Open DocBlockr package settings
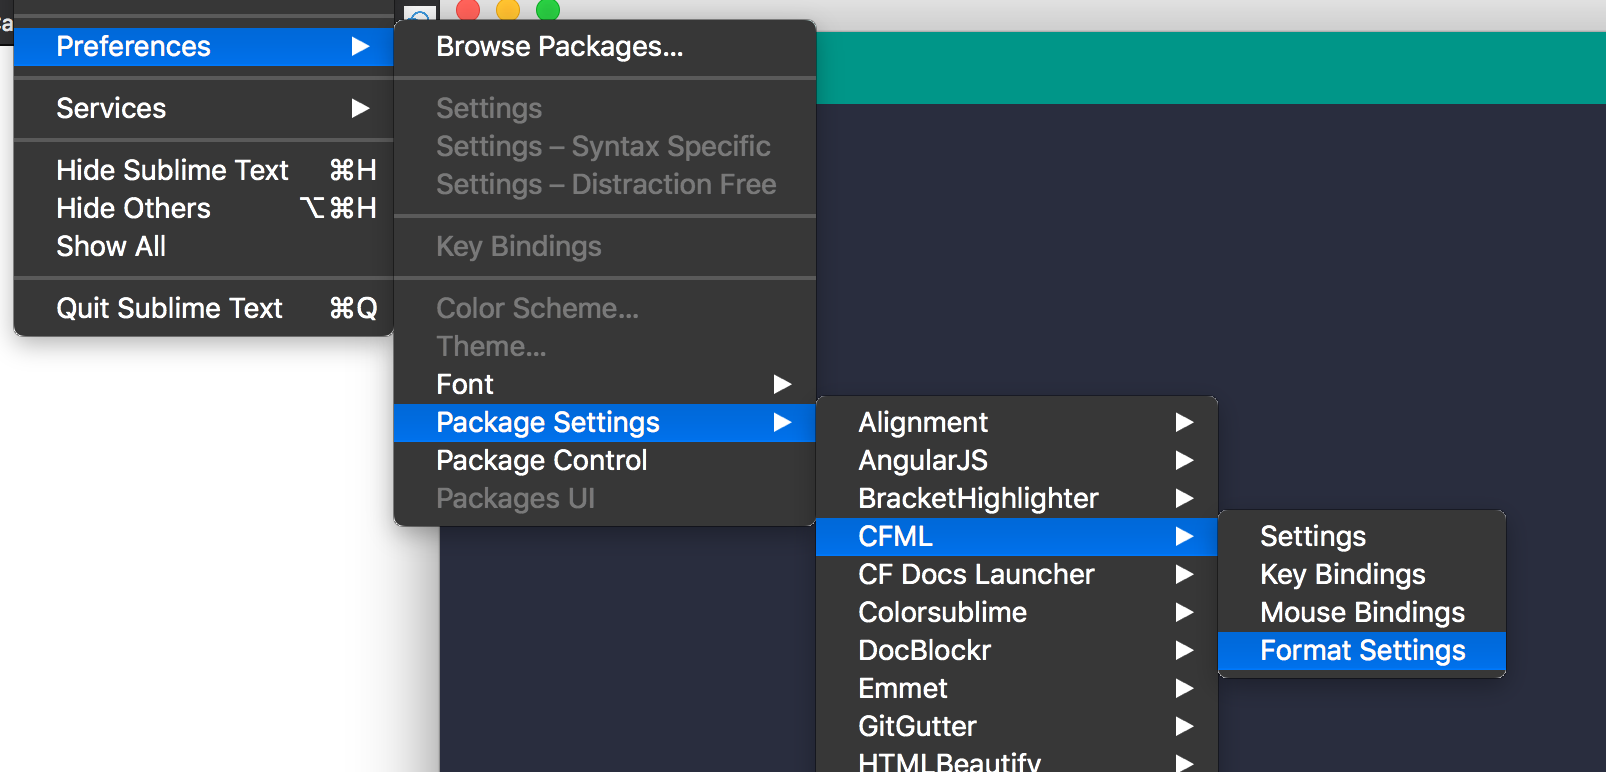Image resolution: width=1606 pixels, height=772 pixels. (1017, 651)
